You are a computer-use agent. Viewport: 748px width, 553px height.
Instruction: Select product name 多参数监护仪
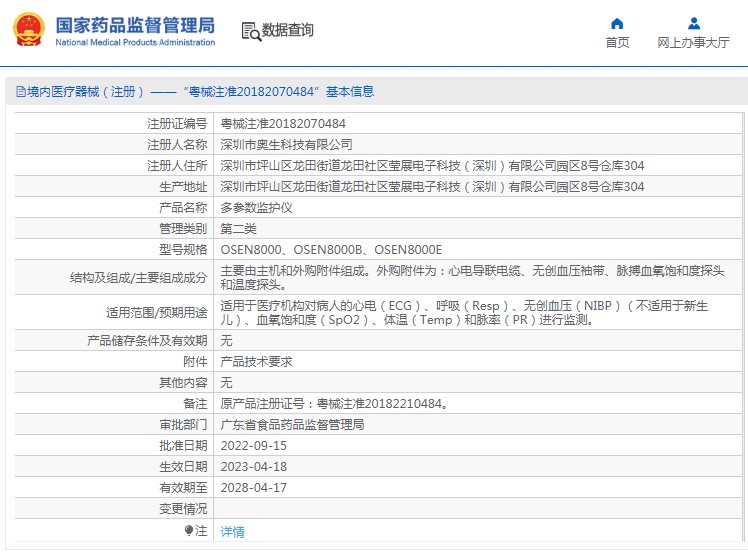point(256,208)
